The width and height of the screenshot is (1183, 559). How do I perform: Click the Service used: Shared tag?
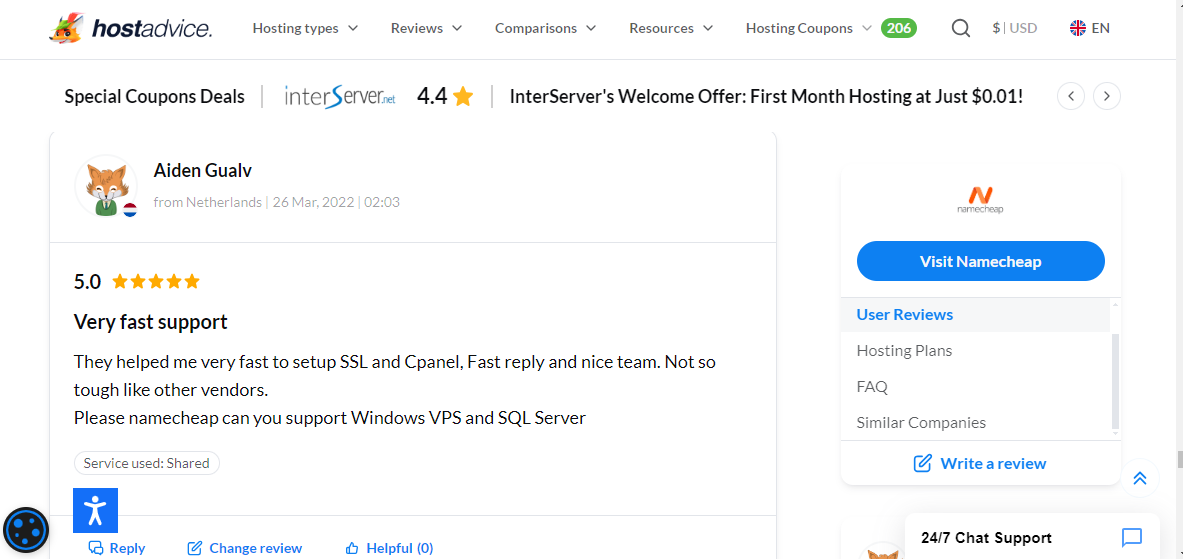[x=146, y=463]
